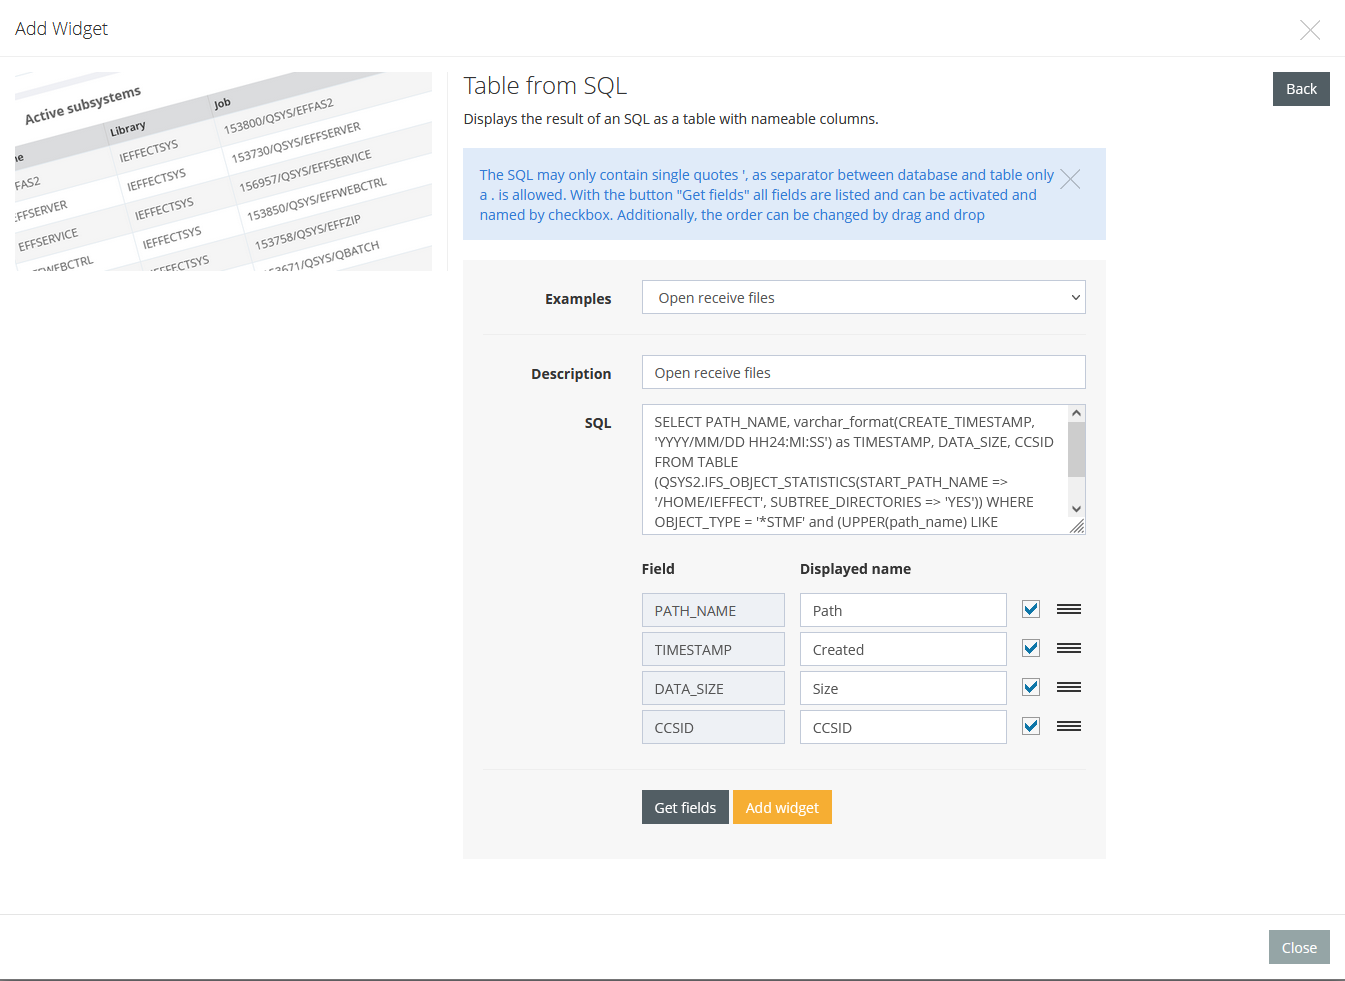The height and width of the screenshot is (981, 1345).
Task: Toggle the CCSID field checkbox
Action: click(1031, 726)
